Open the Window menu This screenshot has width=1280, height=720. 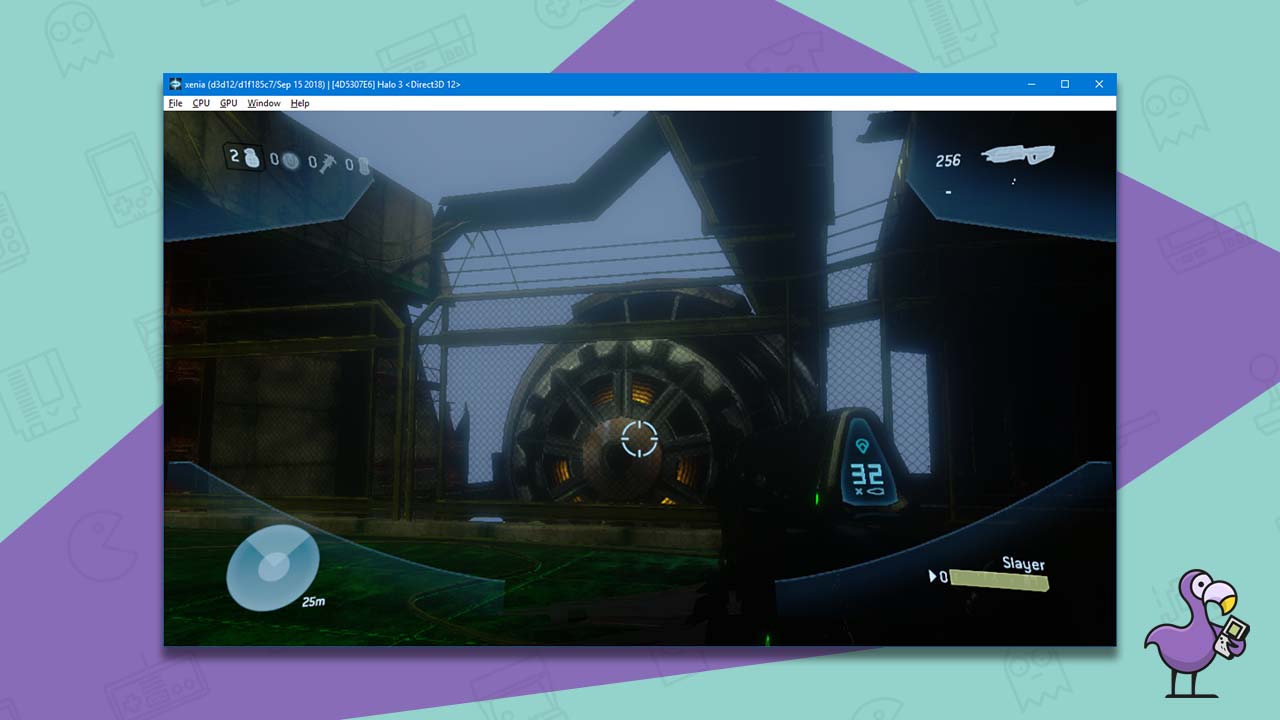pyautogui.click(x=264, y=103)
